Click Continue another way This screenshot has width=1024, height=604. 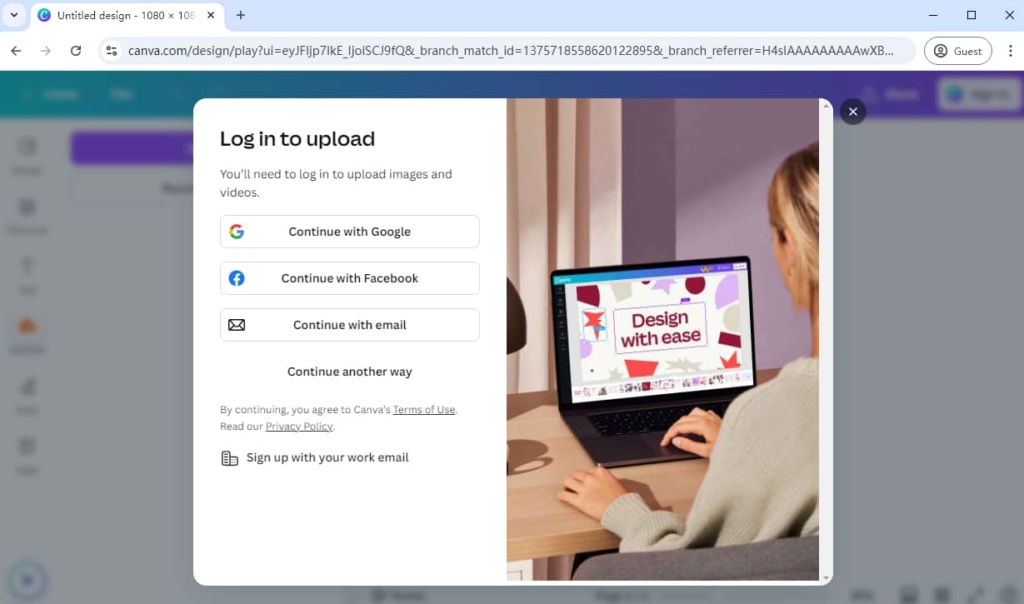(x=349, y=372)
